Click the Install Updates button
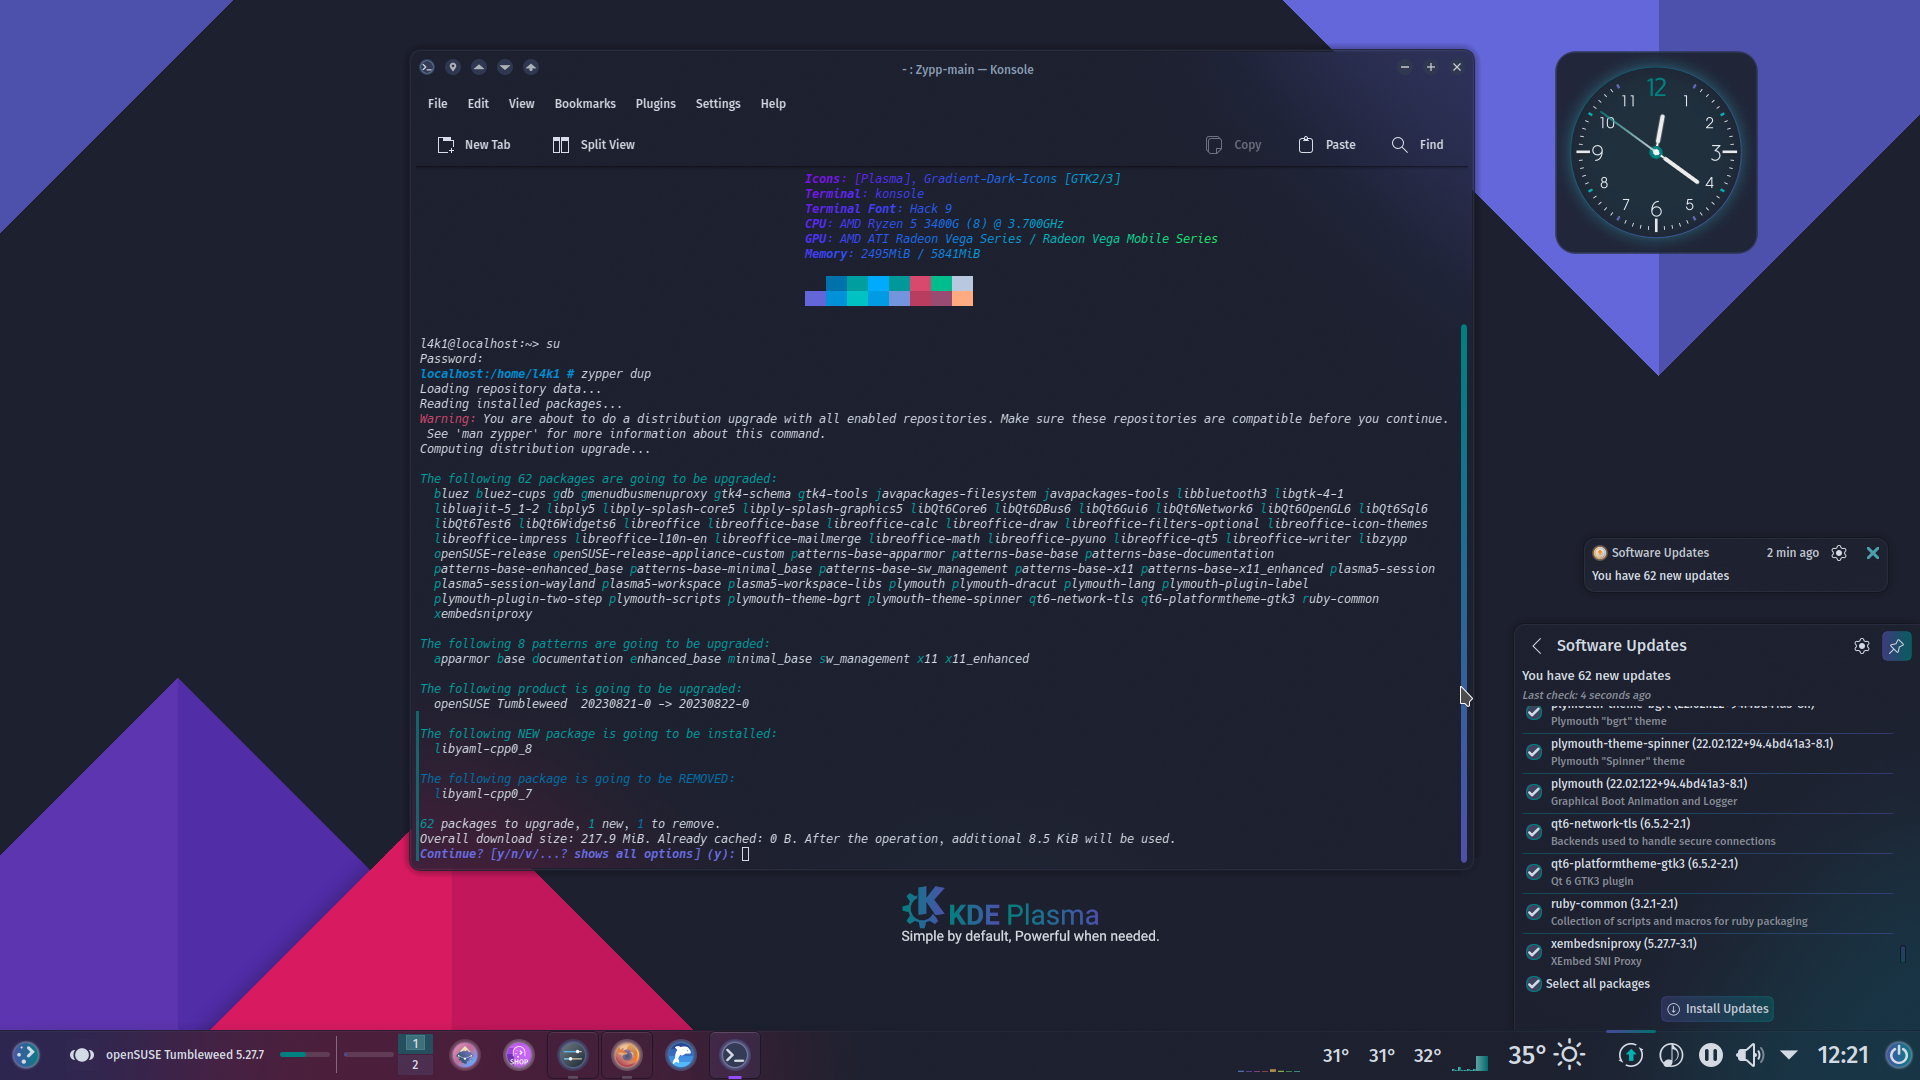1920x1080 pixels. (1716, 1008)
